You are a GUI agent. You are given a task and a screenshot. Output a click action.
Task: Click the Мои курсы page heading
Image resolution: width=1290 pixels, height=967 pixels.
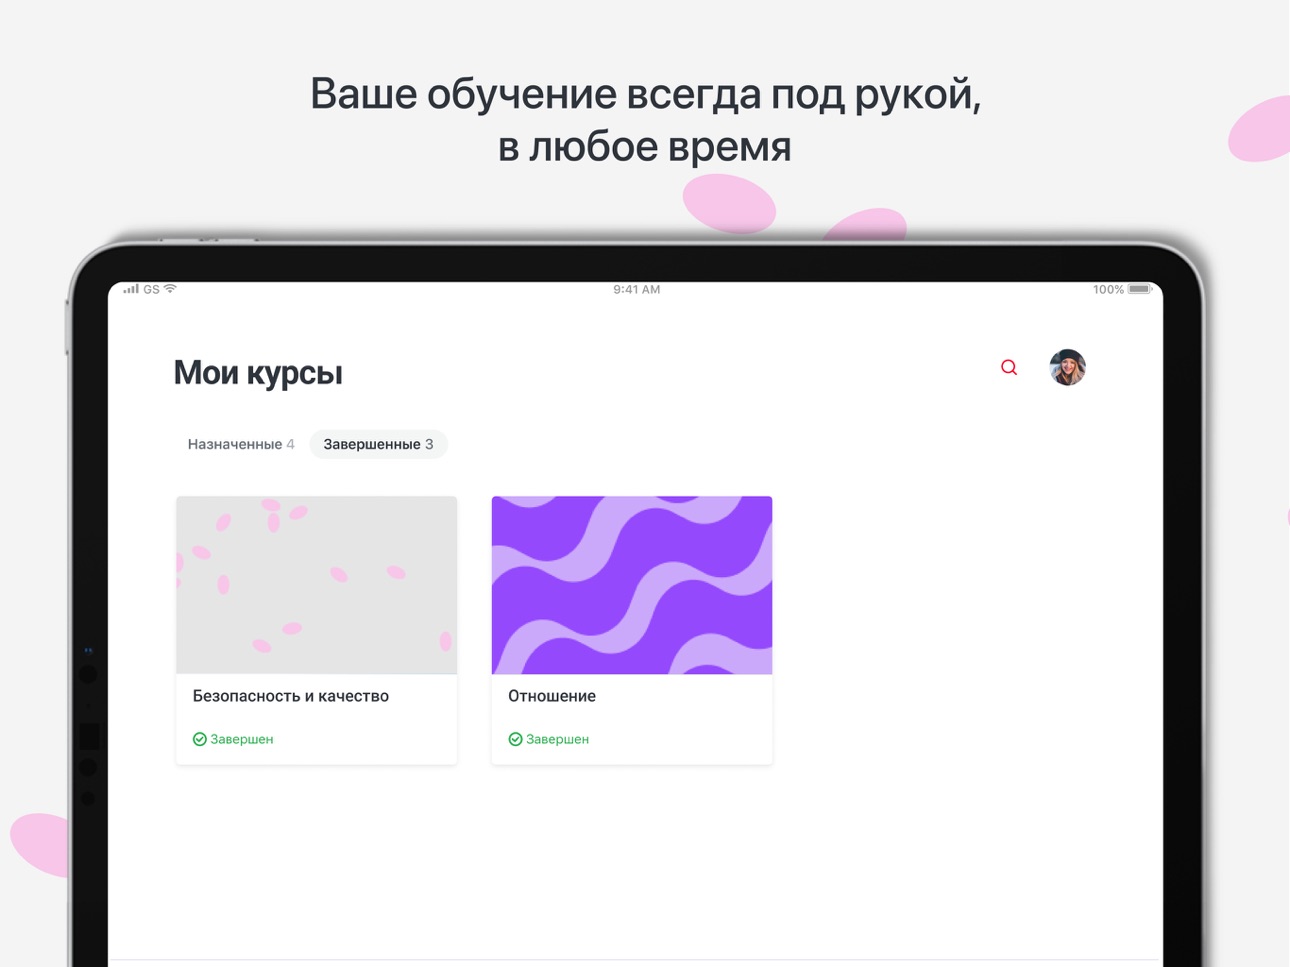tap(258, 373)
